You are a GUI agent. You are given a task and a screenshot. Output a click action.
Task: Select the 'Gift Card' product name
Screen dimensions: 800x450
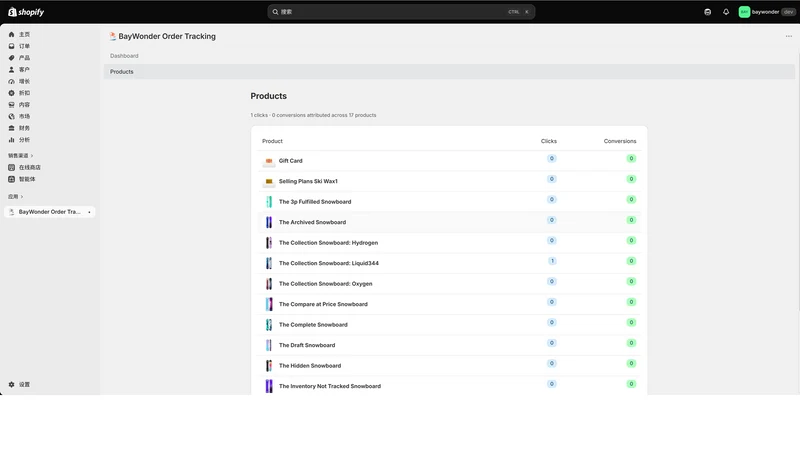(x=291, y=161)
